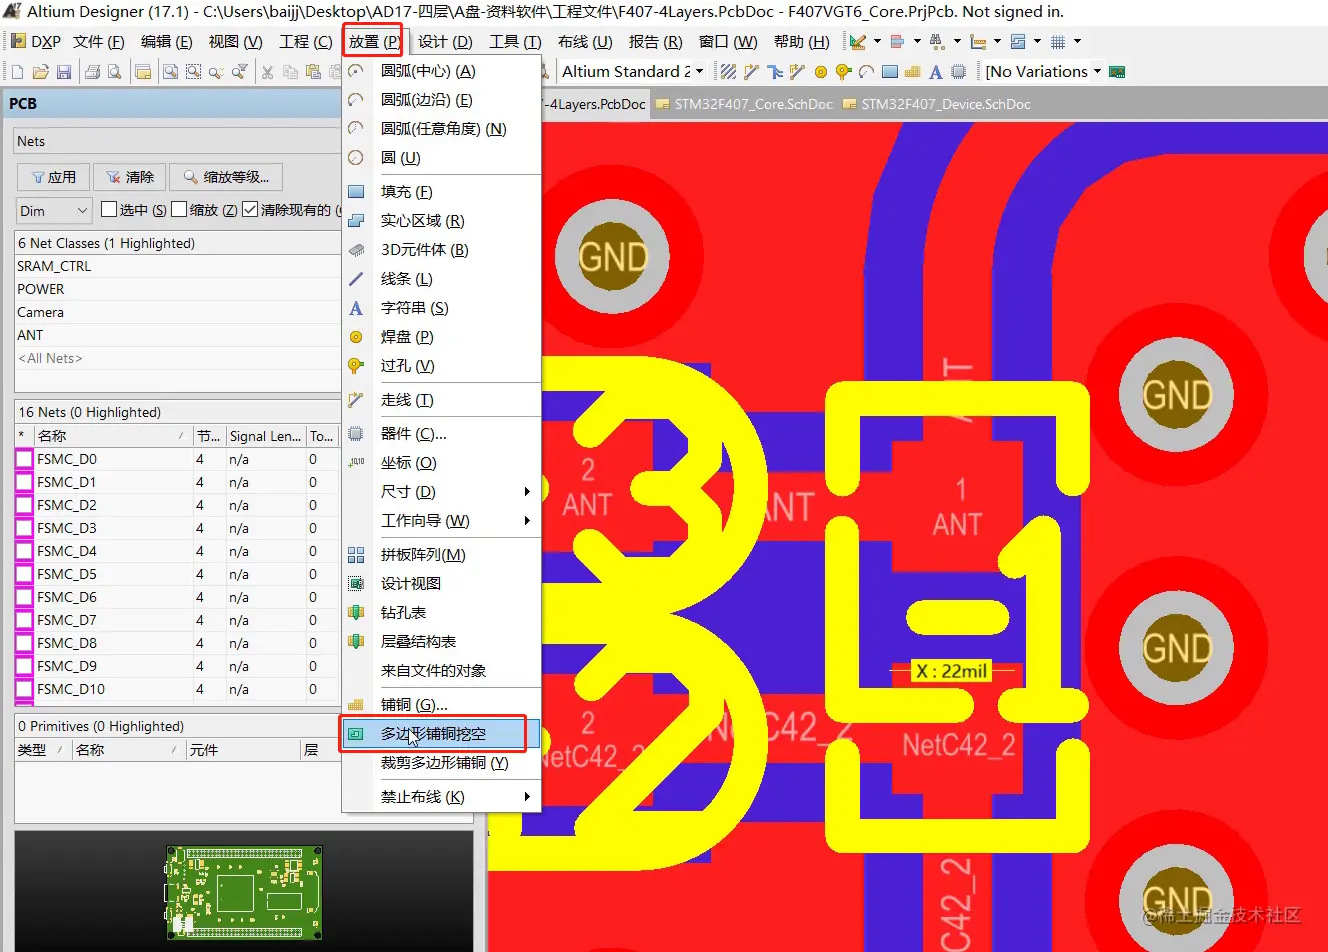Tick the FSMC_D3 net color checkbox
The image size is (1328, 952).
tap(24, 528)
